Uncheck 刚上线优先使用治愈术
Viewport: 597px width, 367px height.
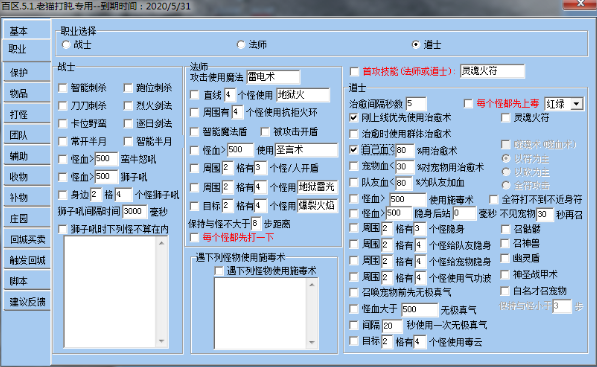click(354, 118)
